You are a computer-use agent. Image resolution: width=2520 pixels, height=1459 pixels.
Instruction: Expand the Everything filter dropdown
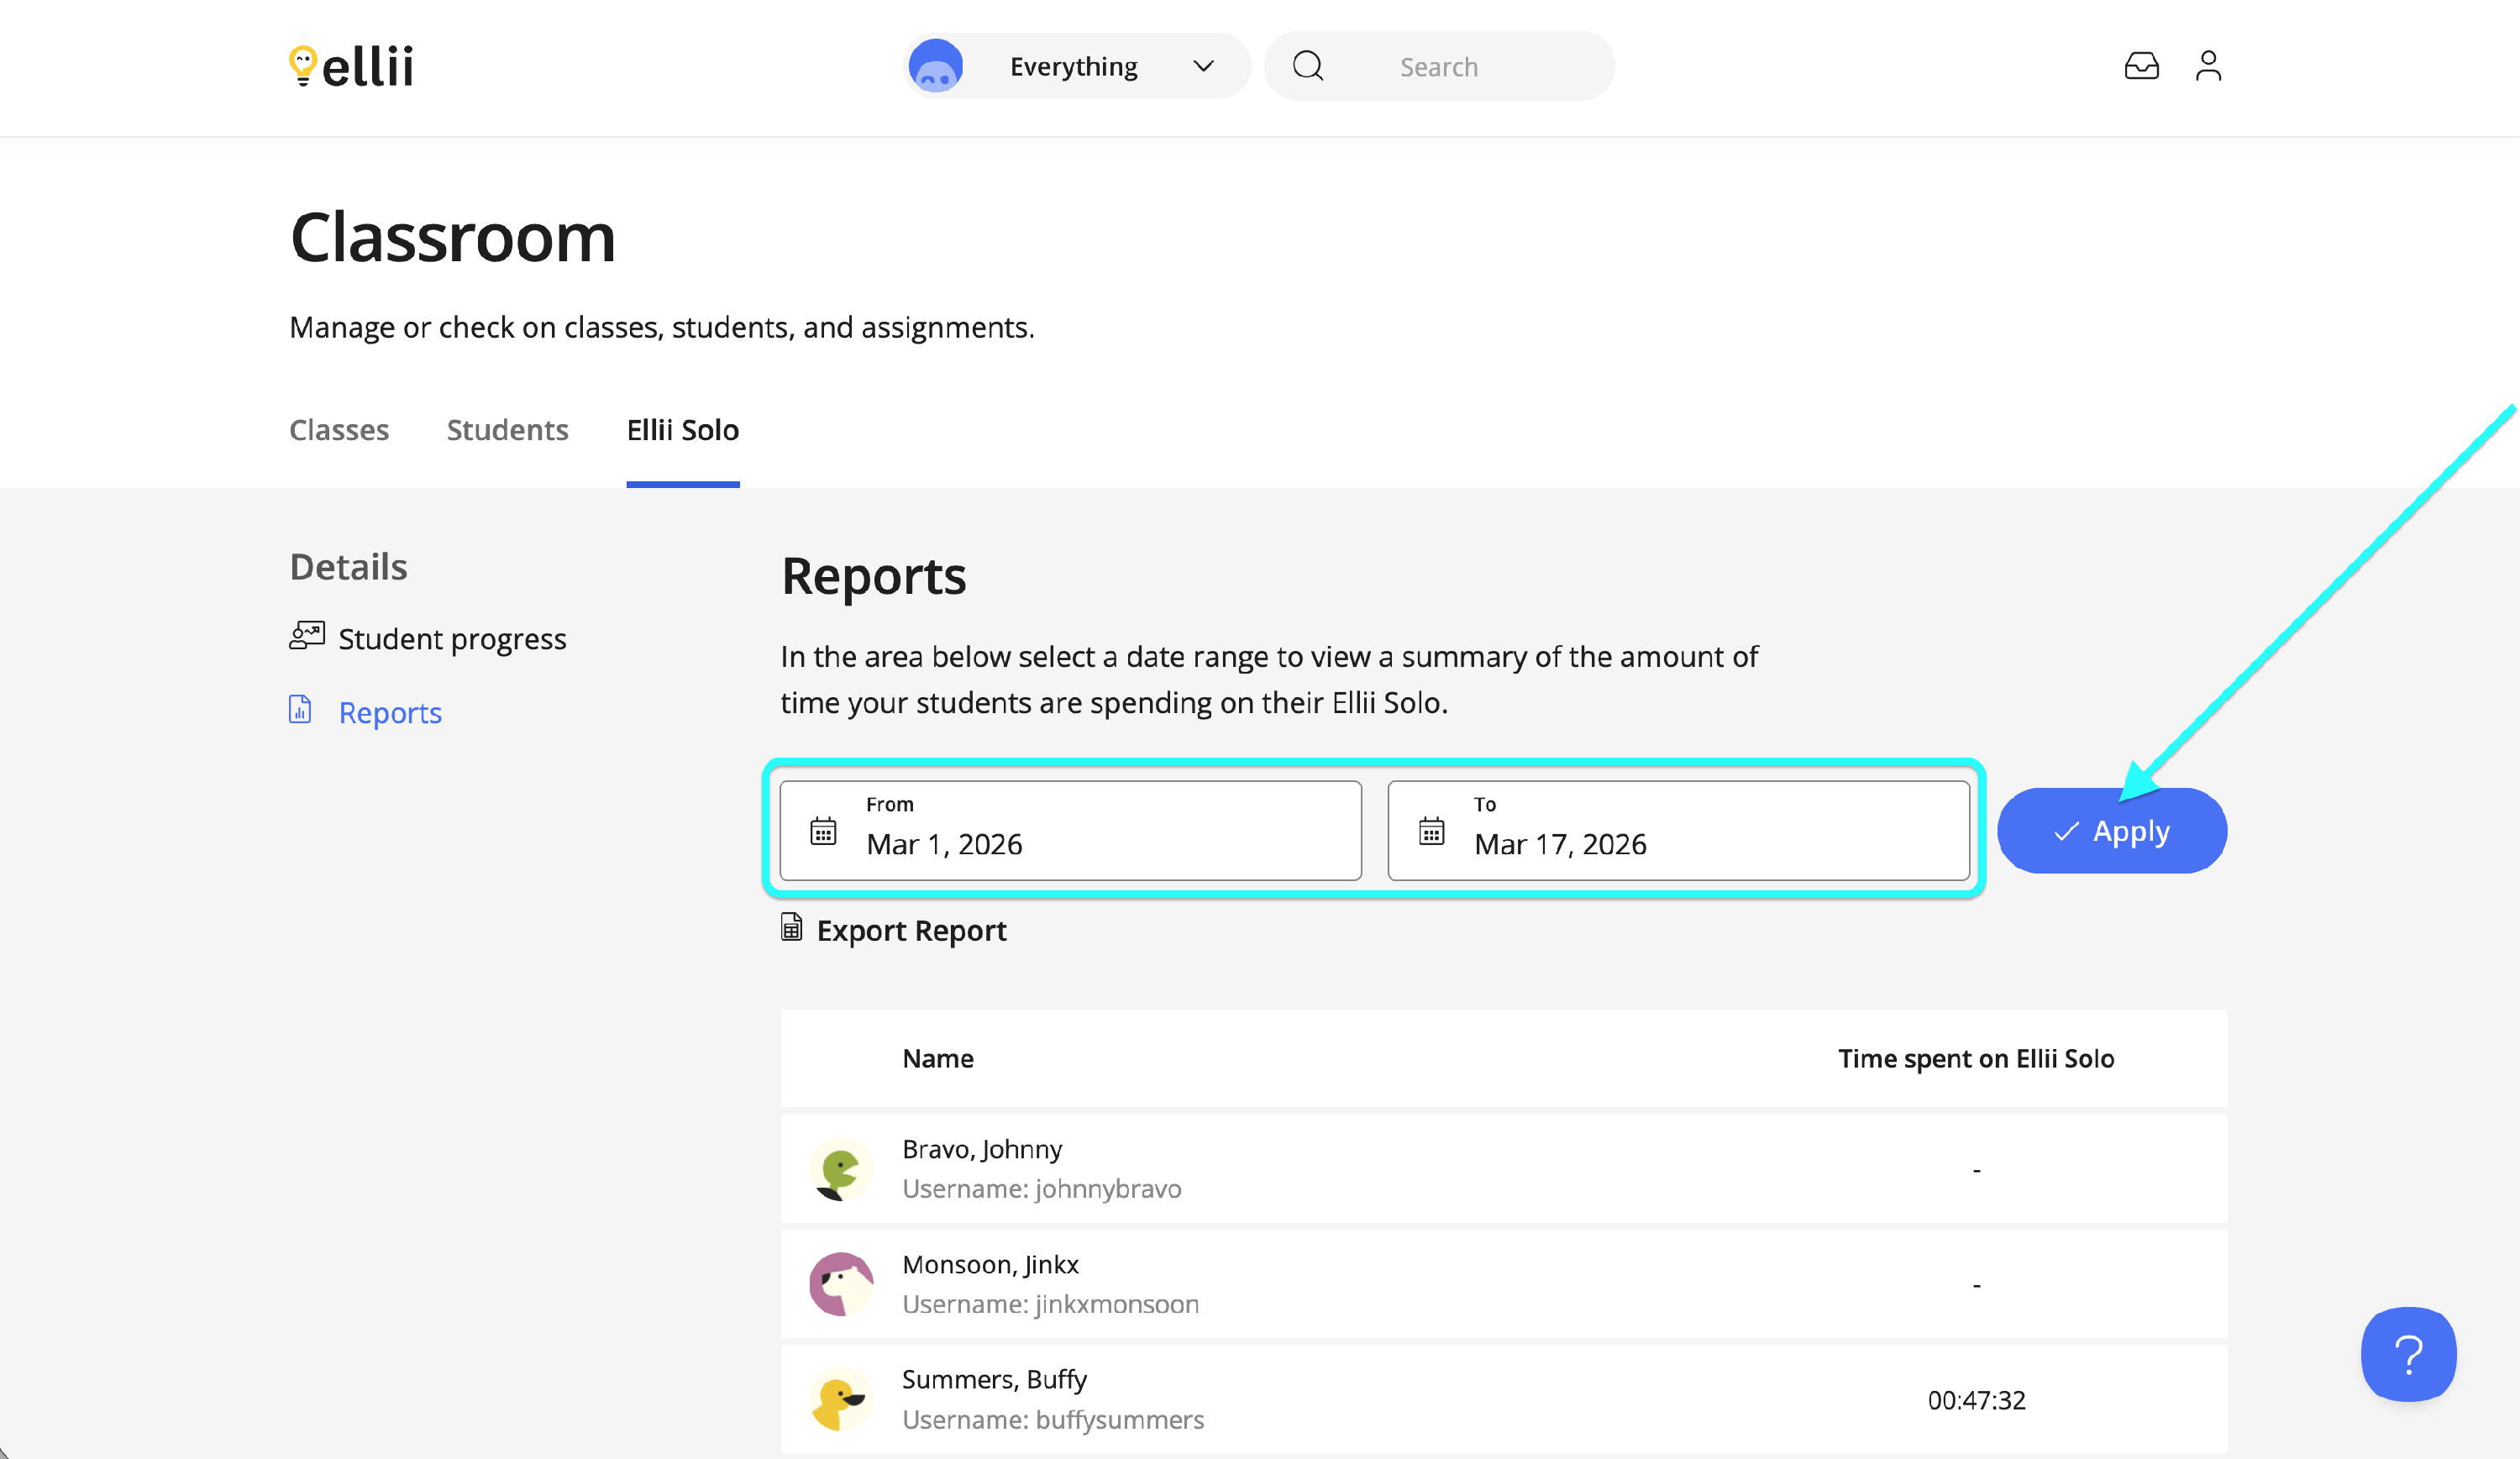click(1075, 66)
